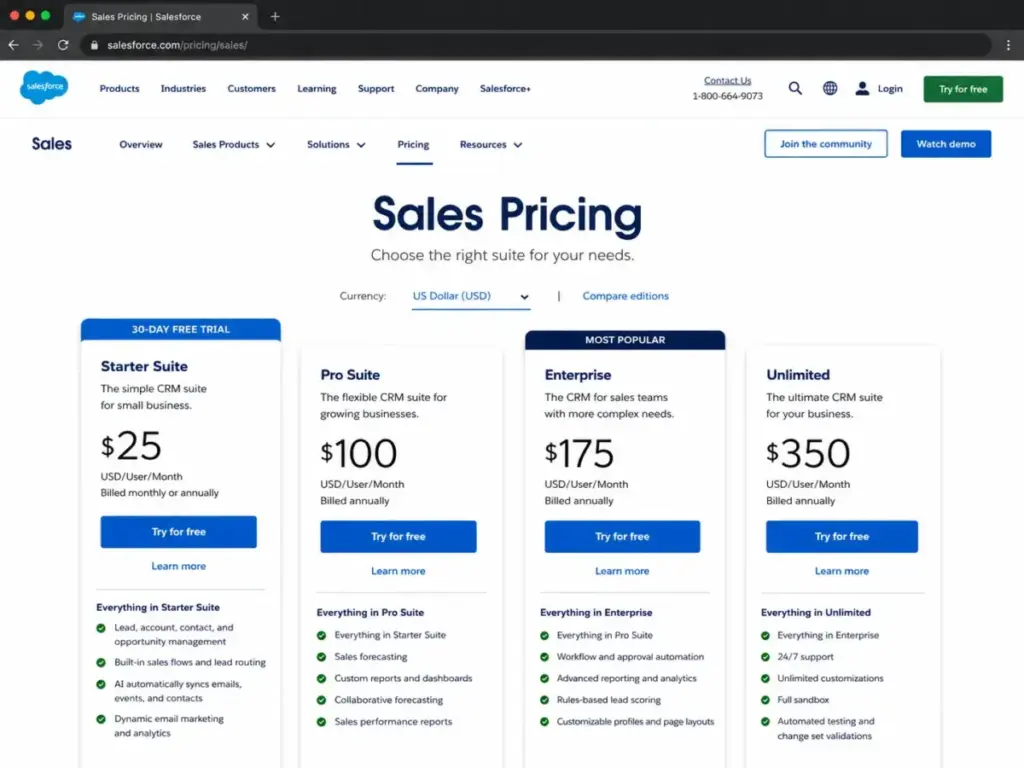Click the address bar URL
This screenshot has height=768, width=1024.
point(177,45)
